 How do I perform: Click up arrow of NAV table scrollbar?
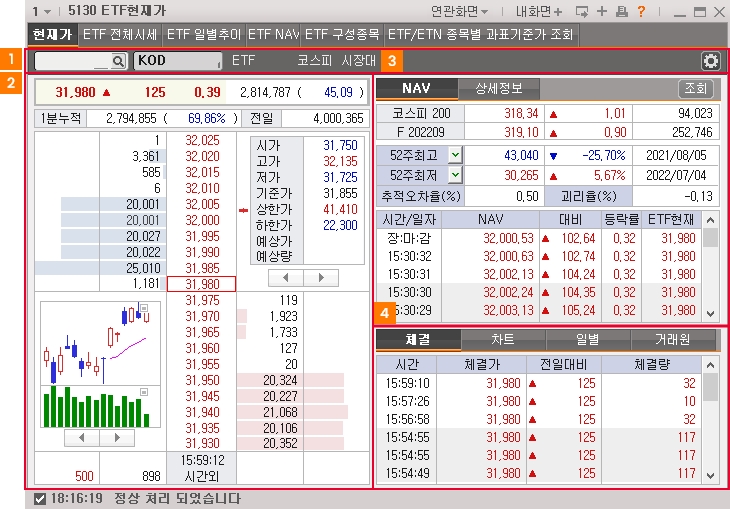click(x=710, y=220)
